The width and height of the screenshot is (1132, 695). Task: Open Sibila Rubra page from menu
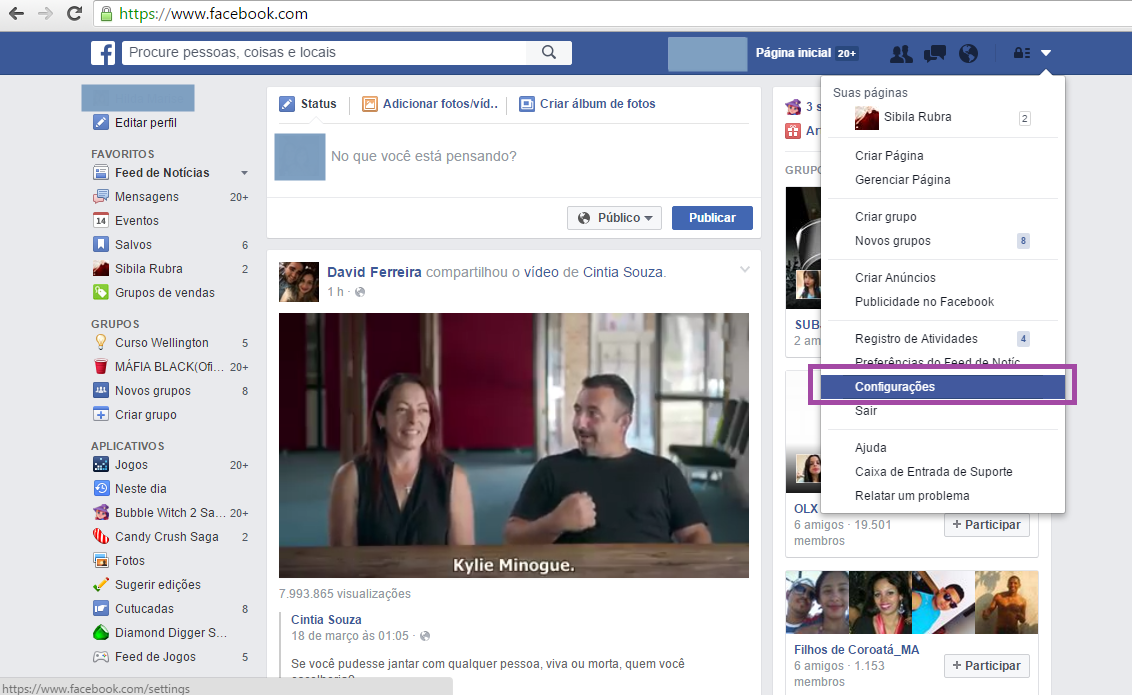coord(917,117)
